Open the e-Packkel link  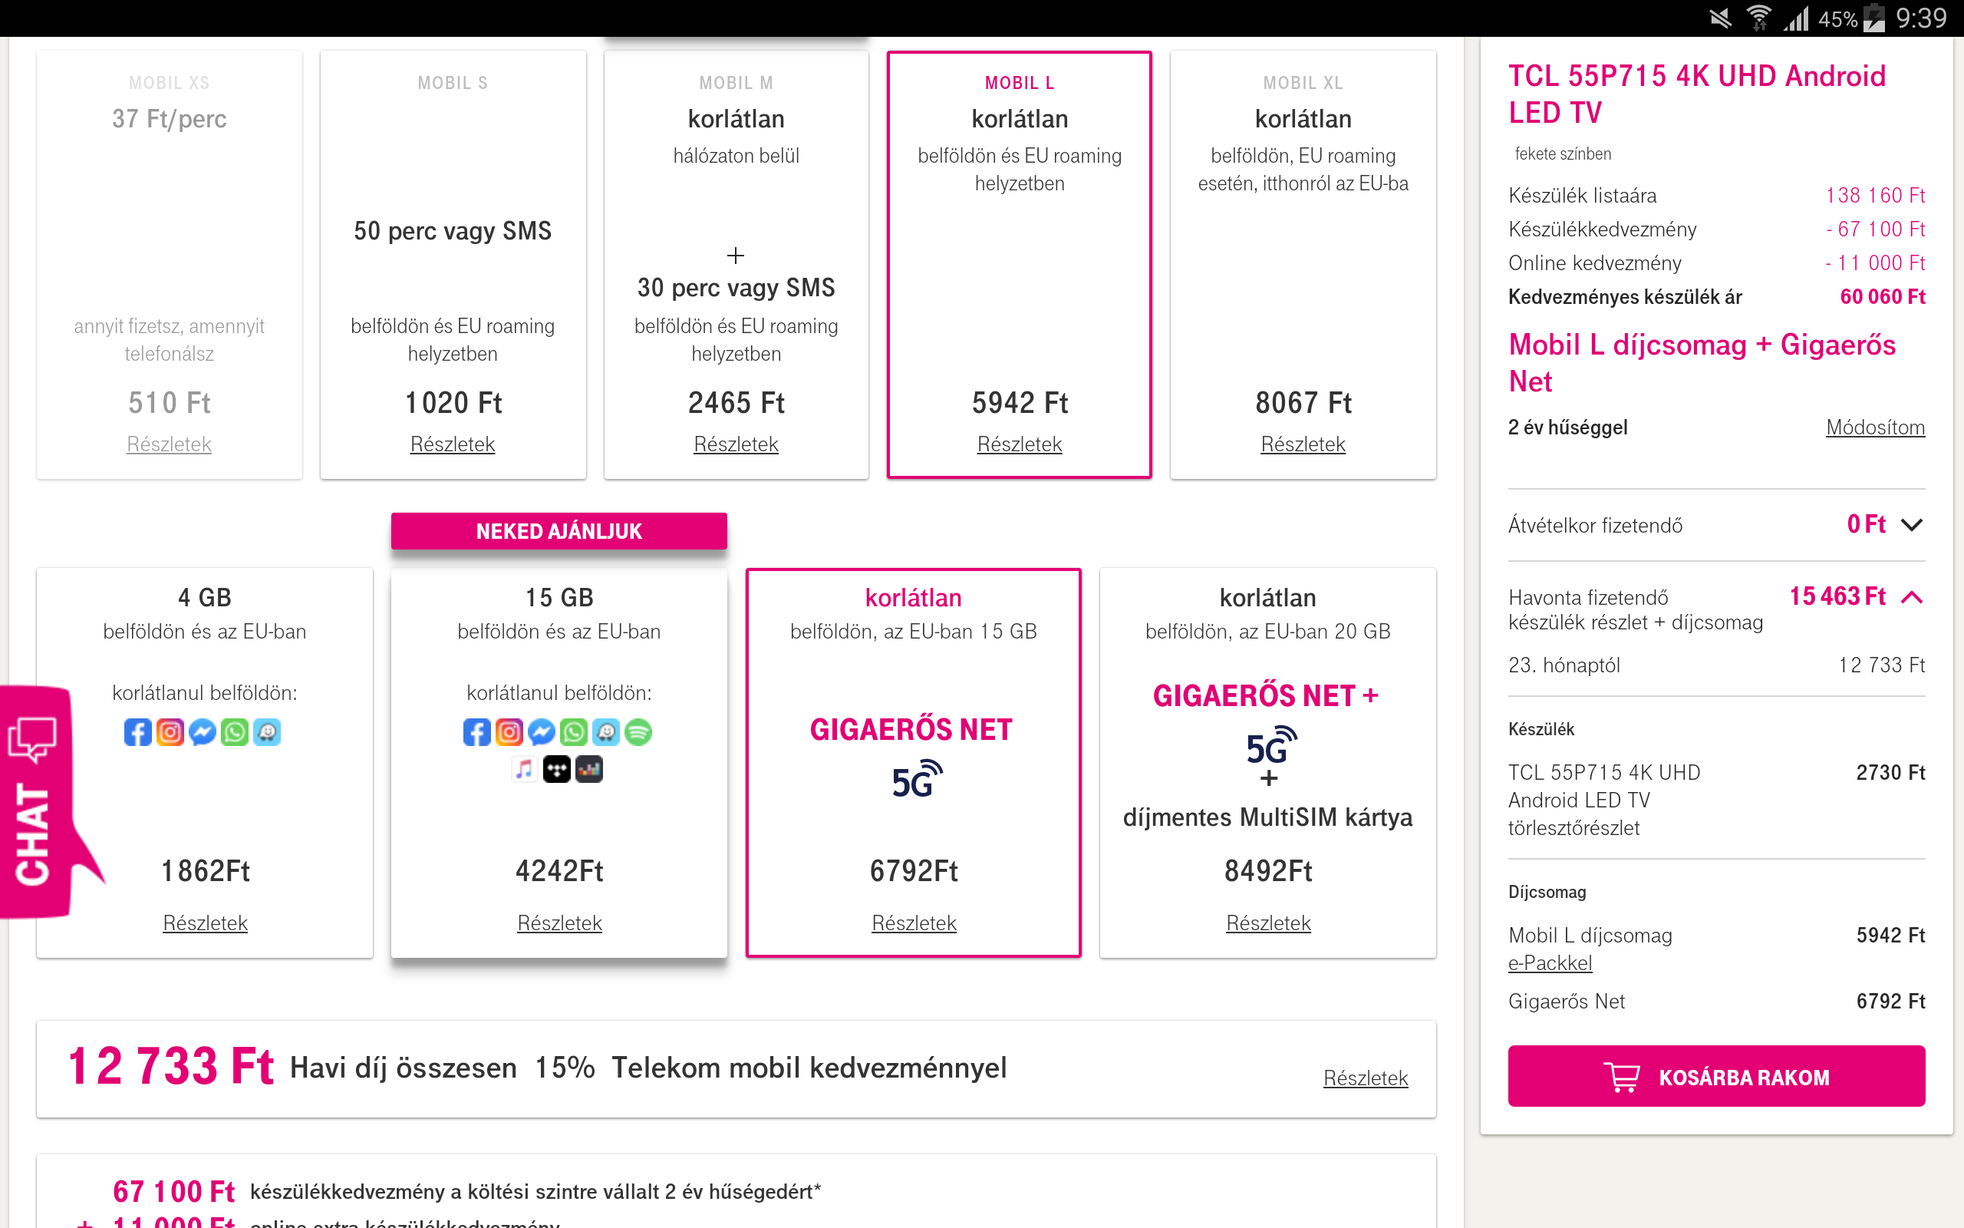pos(1550,963)
